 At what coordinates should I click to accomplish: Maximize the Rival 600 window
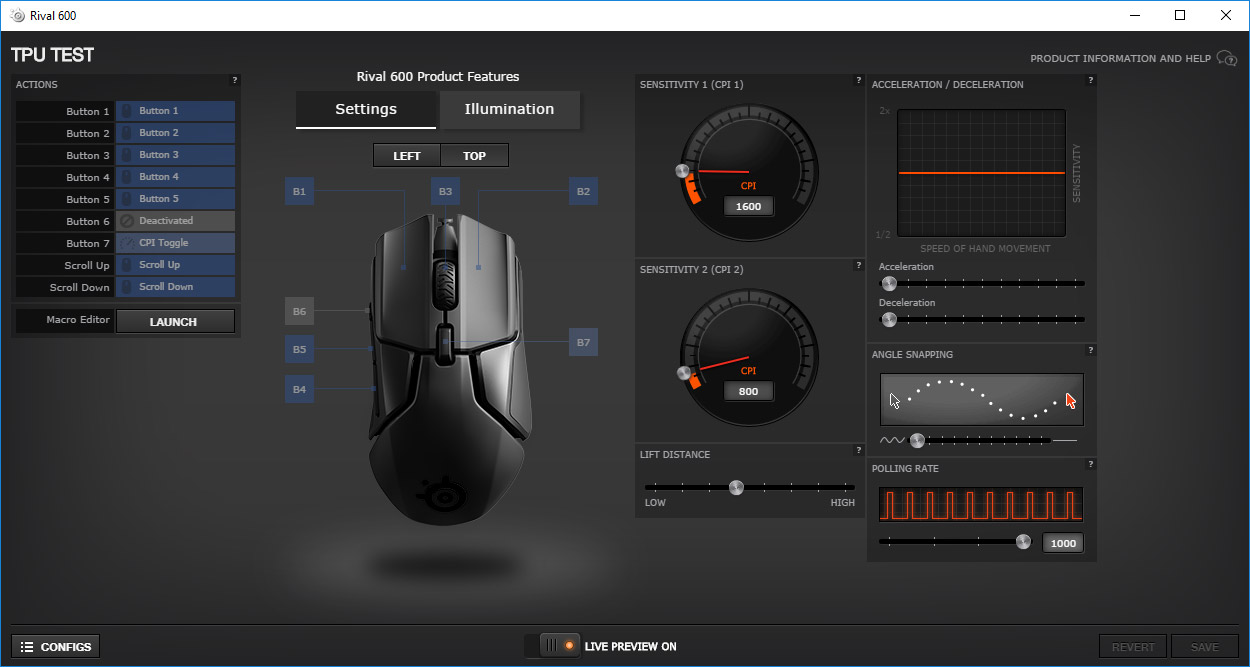pyautogui.click(x=1180, y=15)
